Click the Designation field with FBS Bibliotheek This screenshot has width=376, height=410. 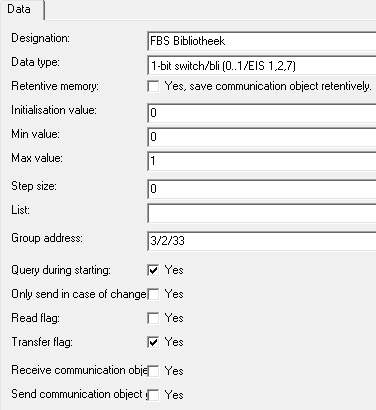pos(262,41)
